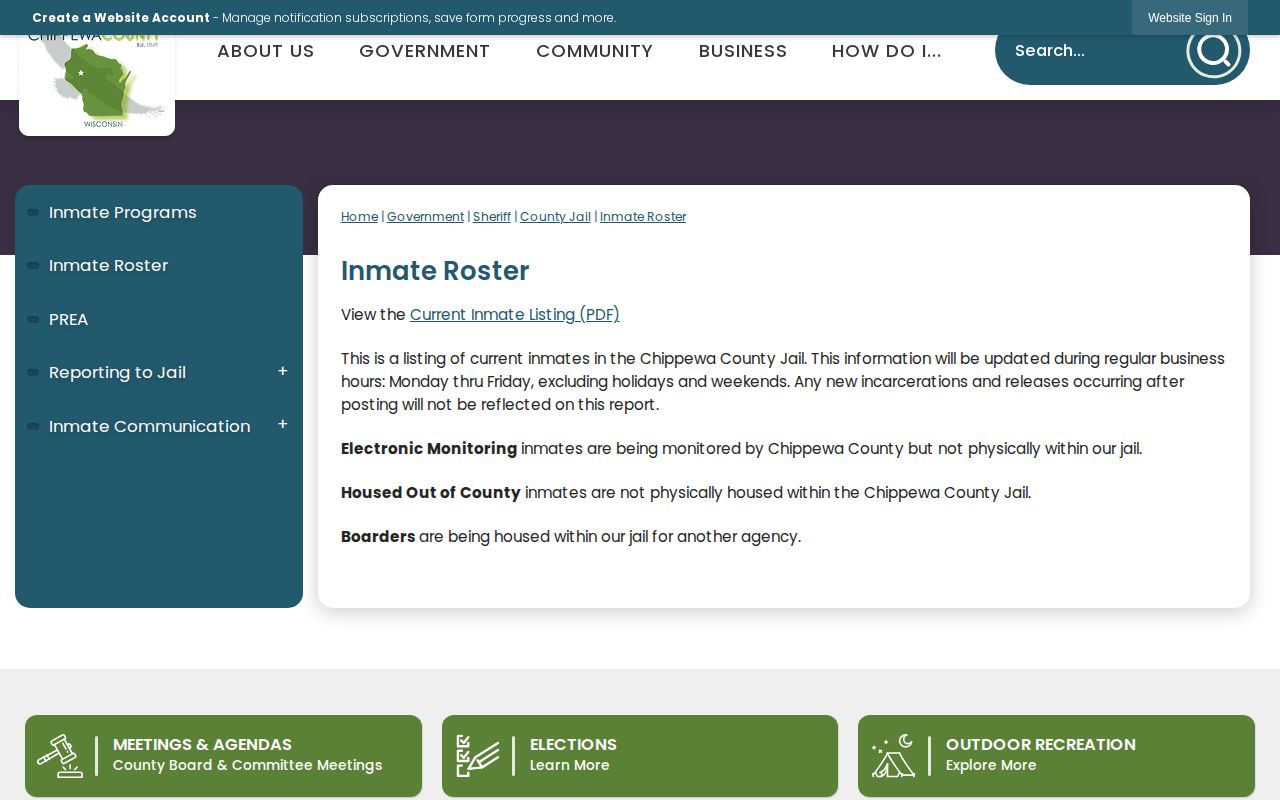1280x800 pixels.
Task: Open the About Us menu
Action: [266, 51]
